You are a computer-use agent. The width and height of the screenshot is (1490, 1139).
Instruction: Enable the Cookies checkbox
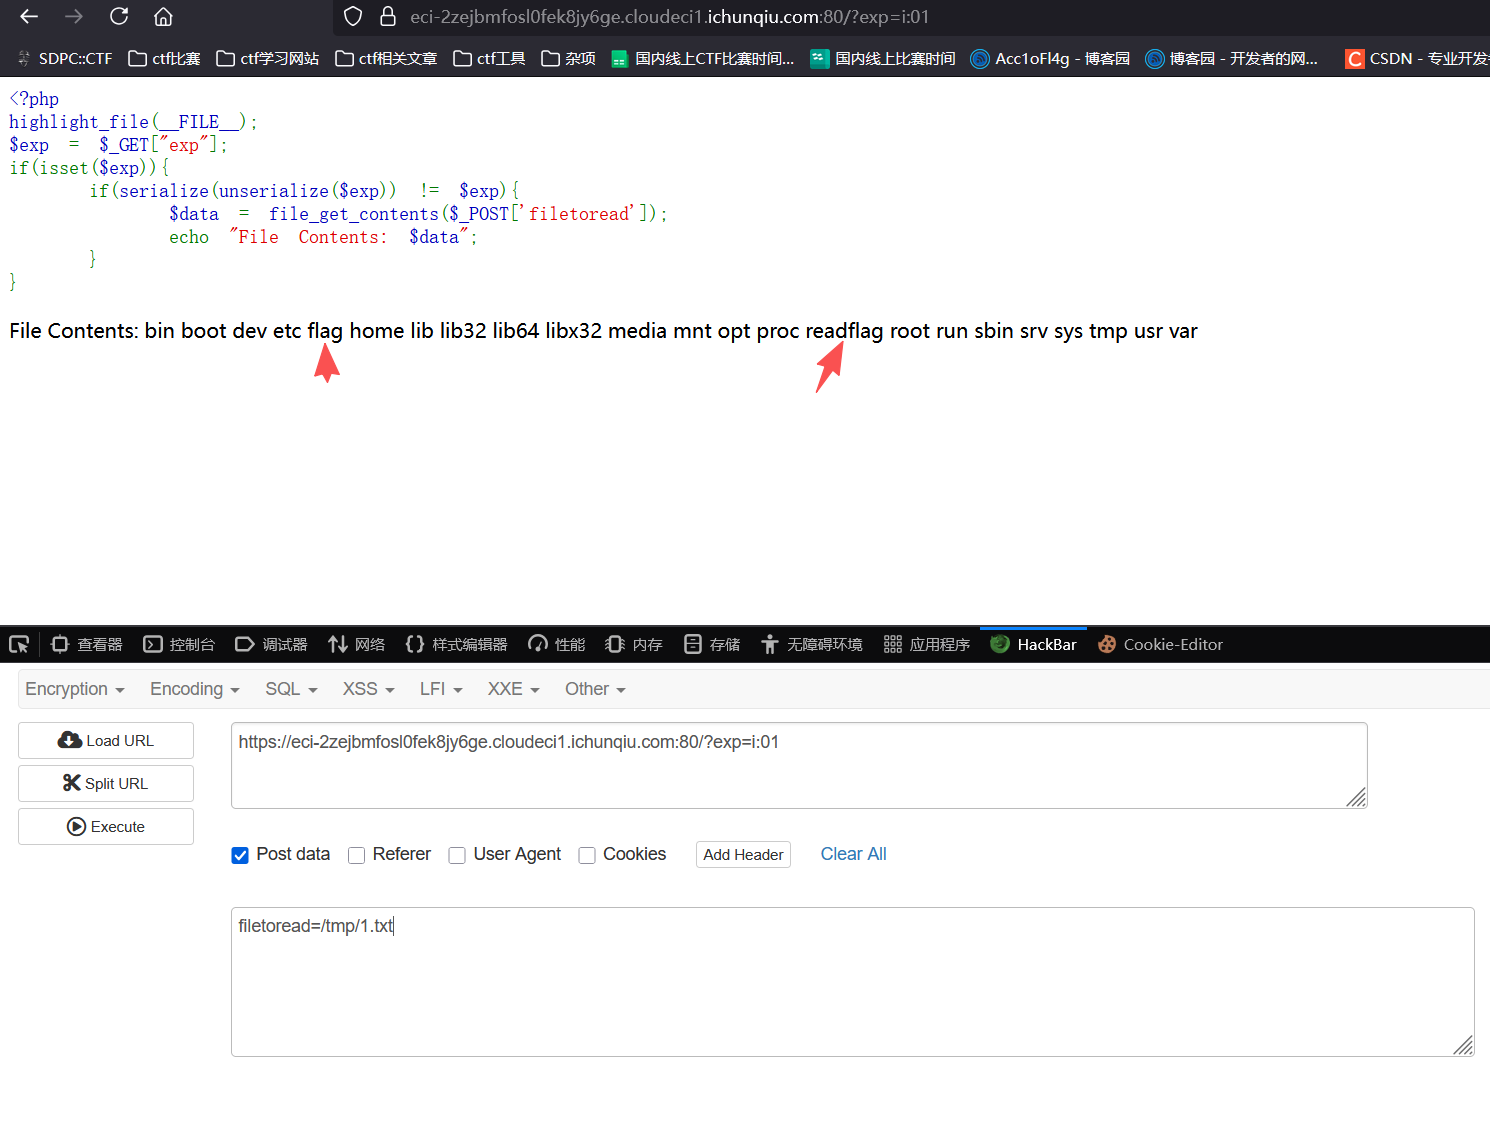(587, 855)
